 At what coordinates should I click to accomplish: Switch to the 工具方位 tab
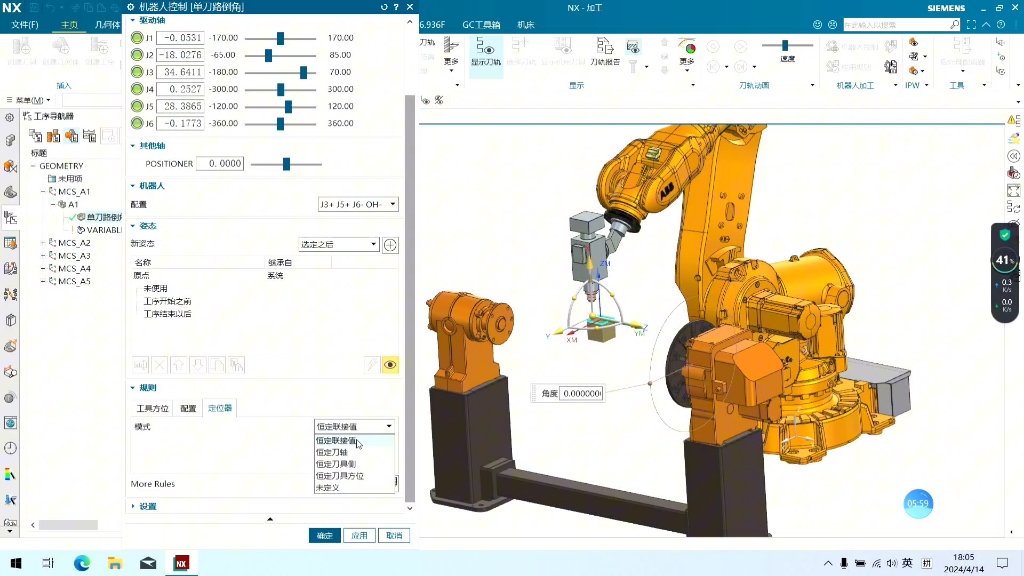[x=152, y=408]
